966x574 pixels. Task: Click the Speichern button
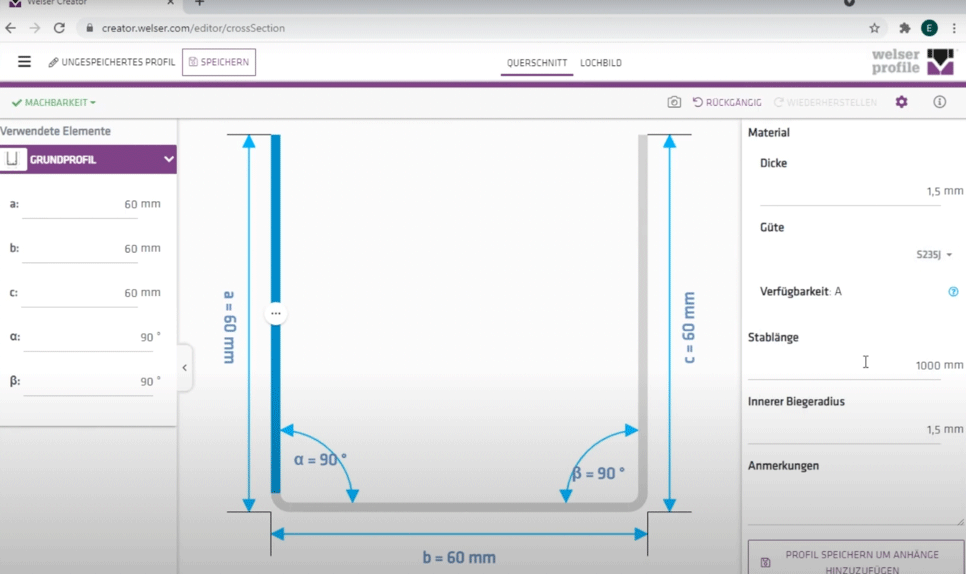218,62
